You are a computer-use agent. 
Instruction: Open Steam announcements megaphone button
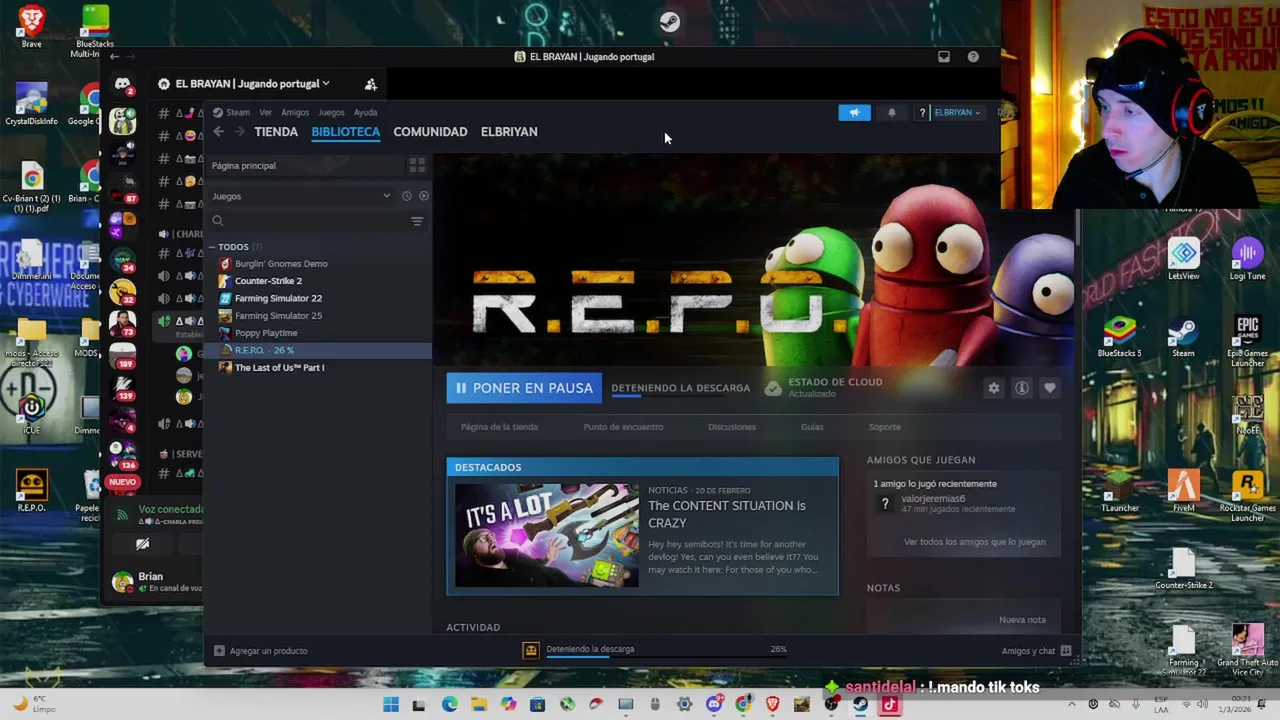point(854,113)
